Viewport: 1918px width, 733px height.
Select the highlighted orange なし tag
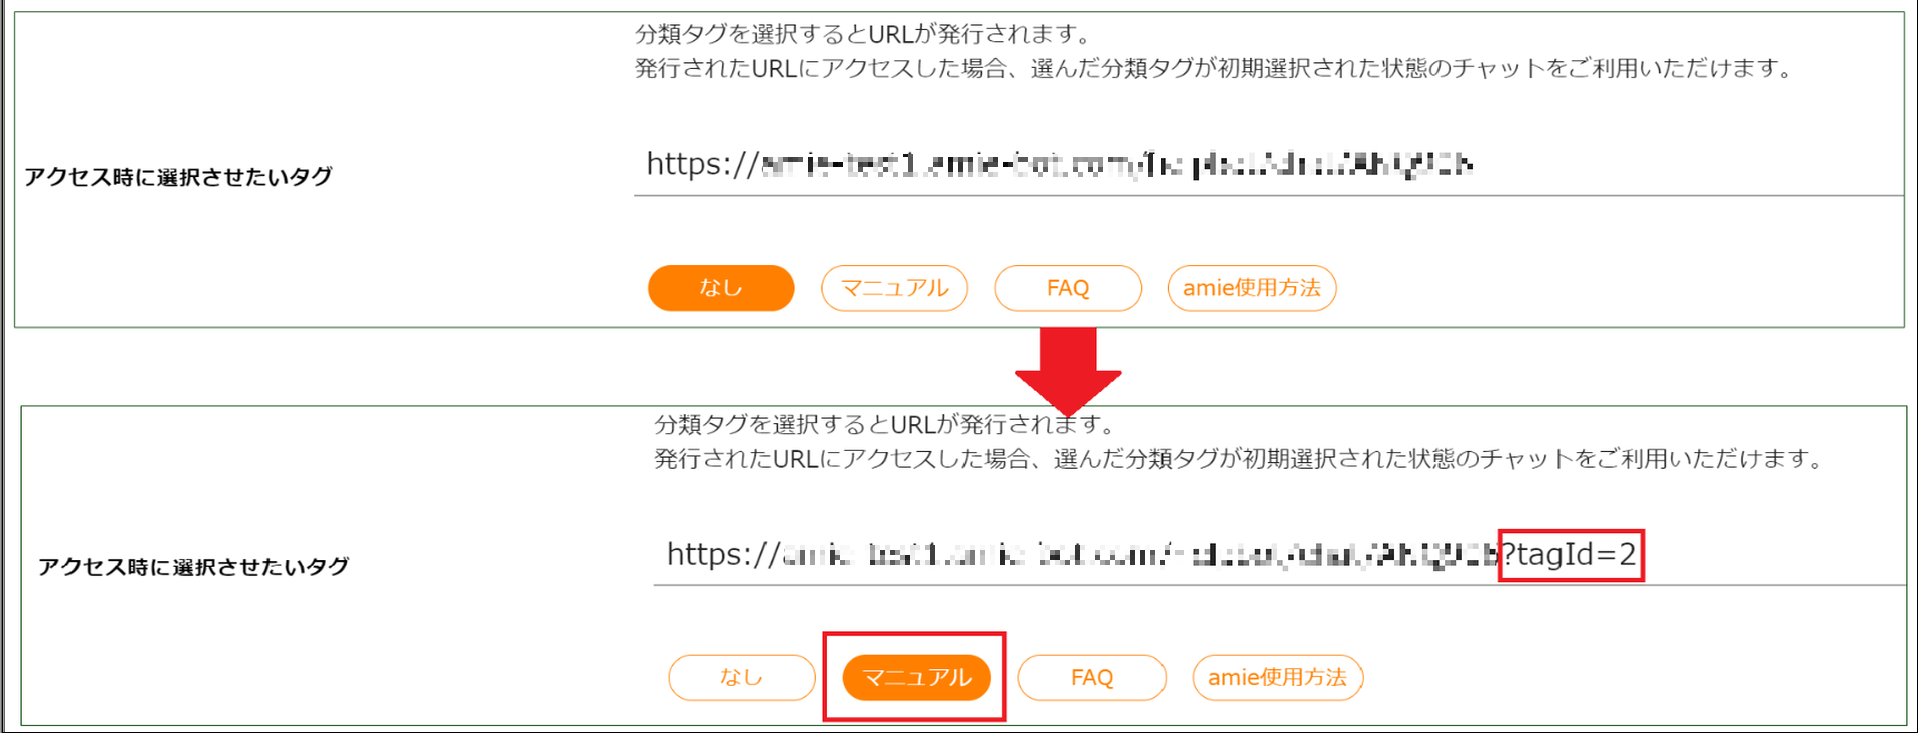pos(721,288)
